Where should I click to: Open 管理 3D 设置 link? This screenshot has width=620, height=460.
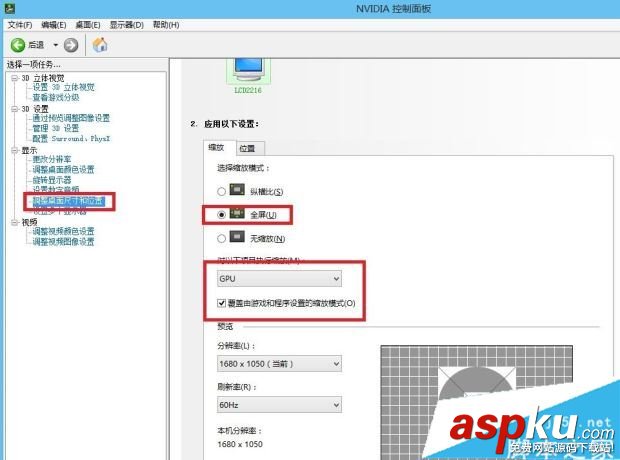(56, 128)
